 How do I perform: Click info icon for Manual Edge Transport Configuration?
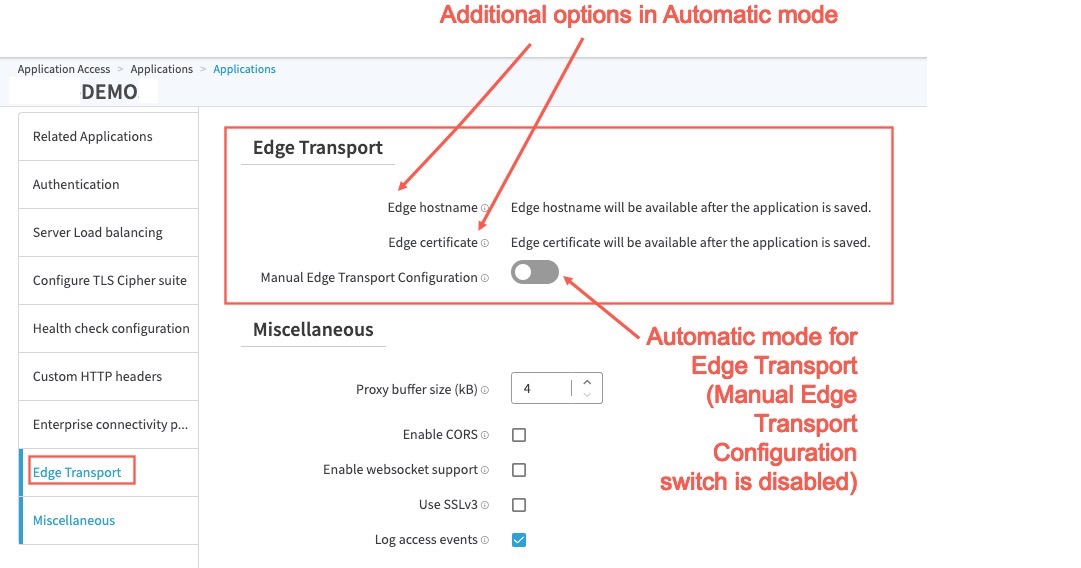(485, 278)
